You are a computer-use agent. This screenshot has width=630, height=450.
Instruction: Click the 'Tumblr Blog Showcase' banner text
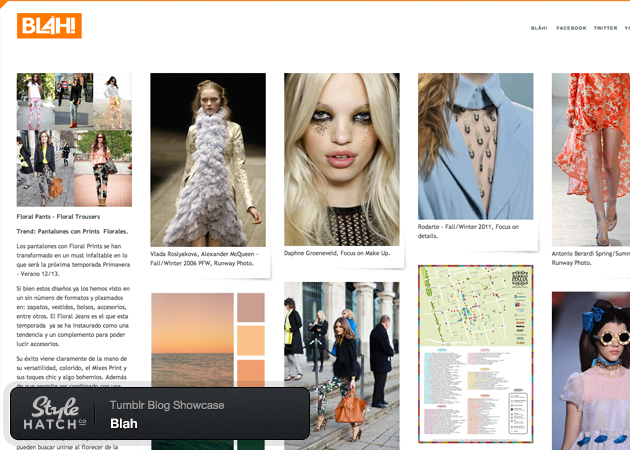pos(167,405)
